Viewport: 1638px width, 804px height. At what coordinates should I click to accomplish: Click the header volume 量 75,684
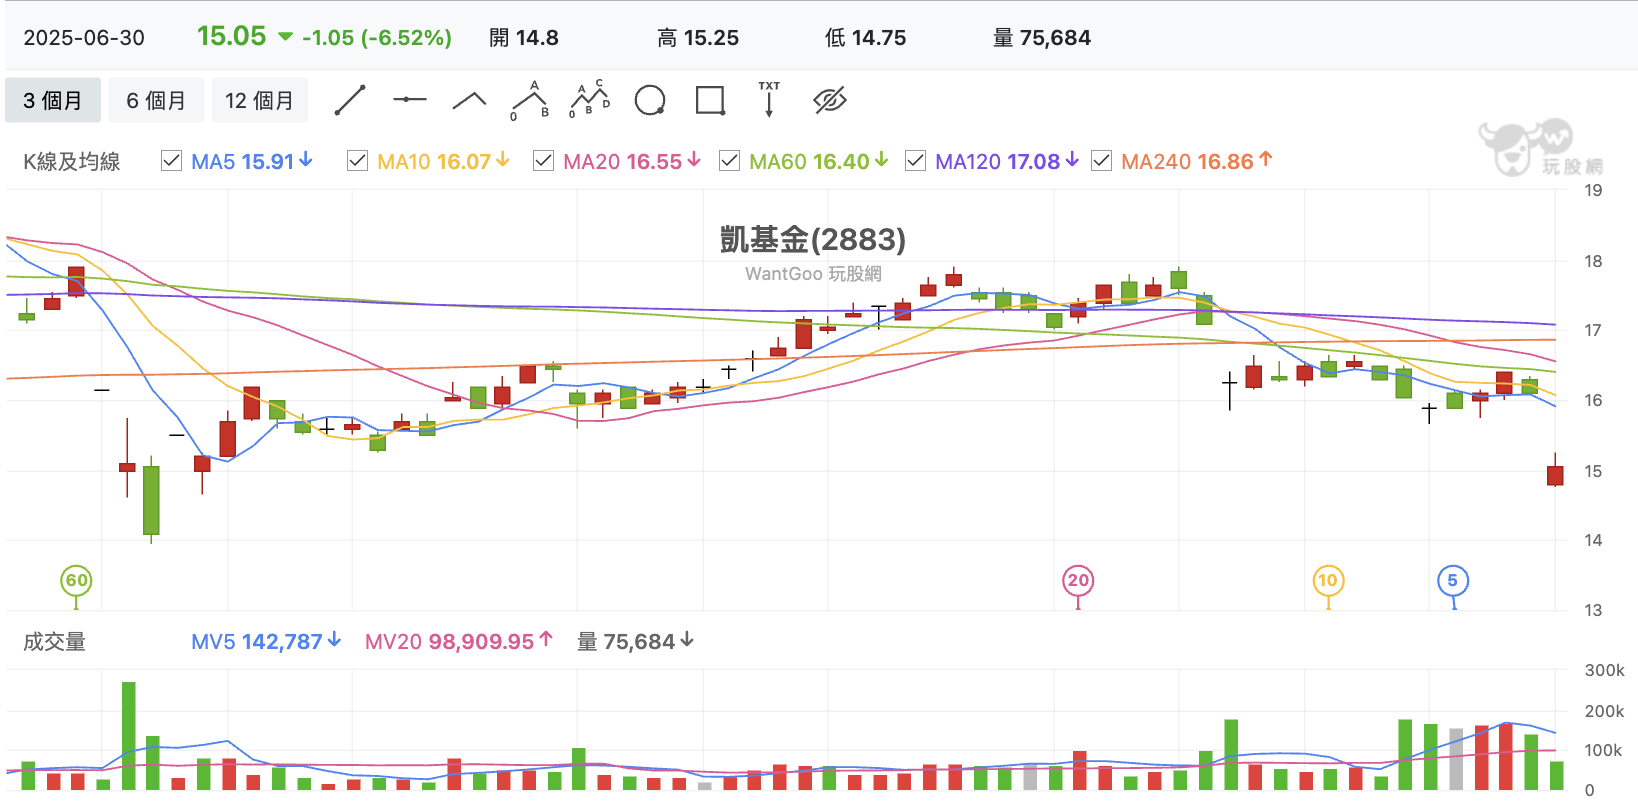pyautogui.click(x=1042, y=38)
